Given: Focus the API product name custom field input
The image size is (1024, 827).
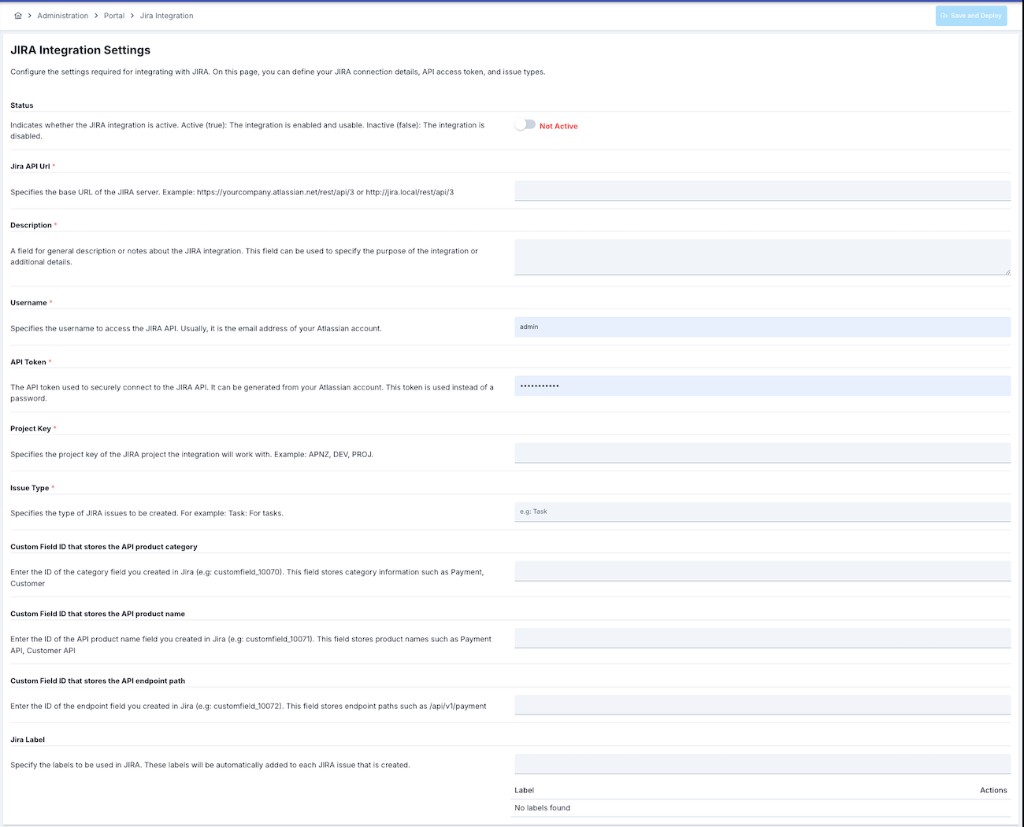Looking at the screenshot, I should tap(762, 638).
